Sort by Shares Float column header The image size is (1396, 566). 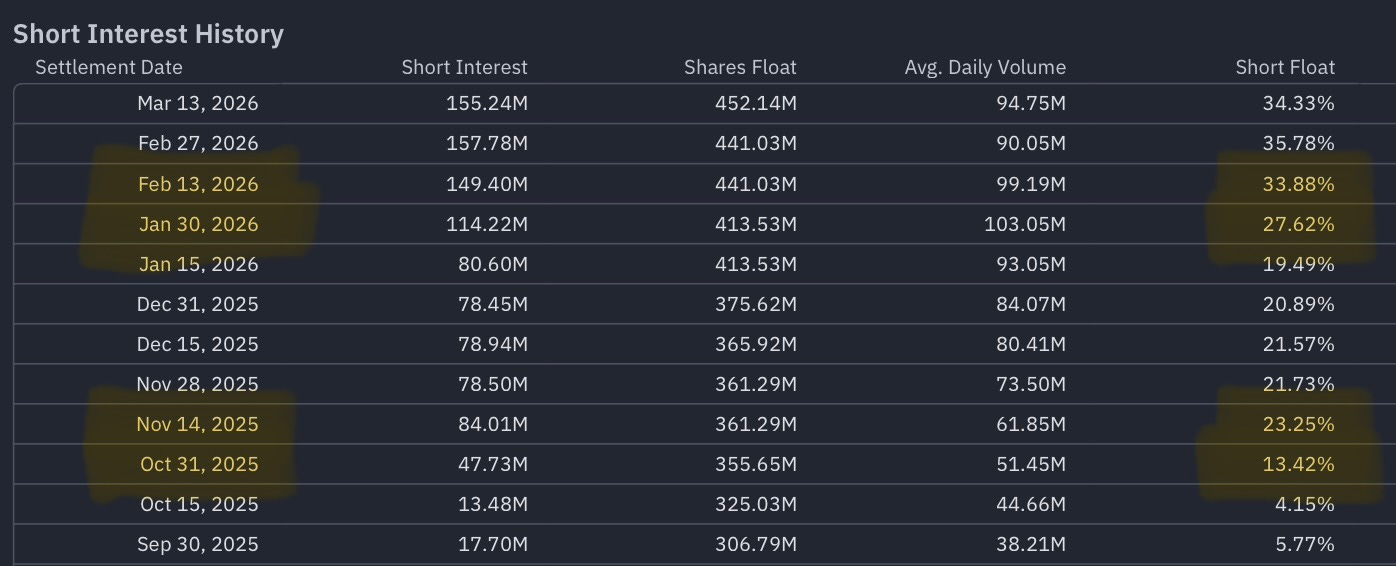click(740, 68)
